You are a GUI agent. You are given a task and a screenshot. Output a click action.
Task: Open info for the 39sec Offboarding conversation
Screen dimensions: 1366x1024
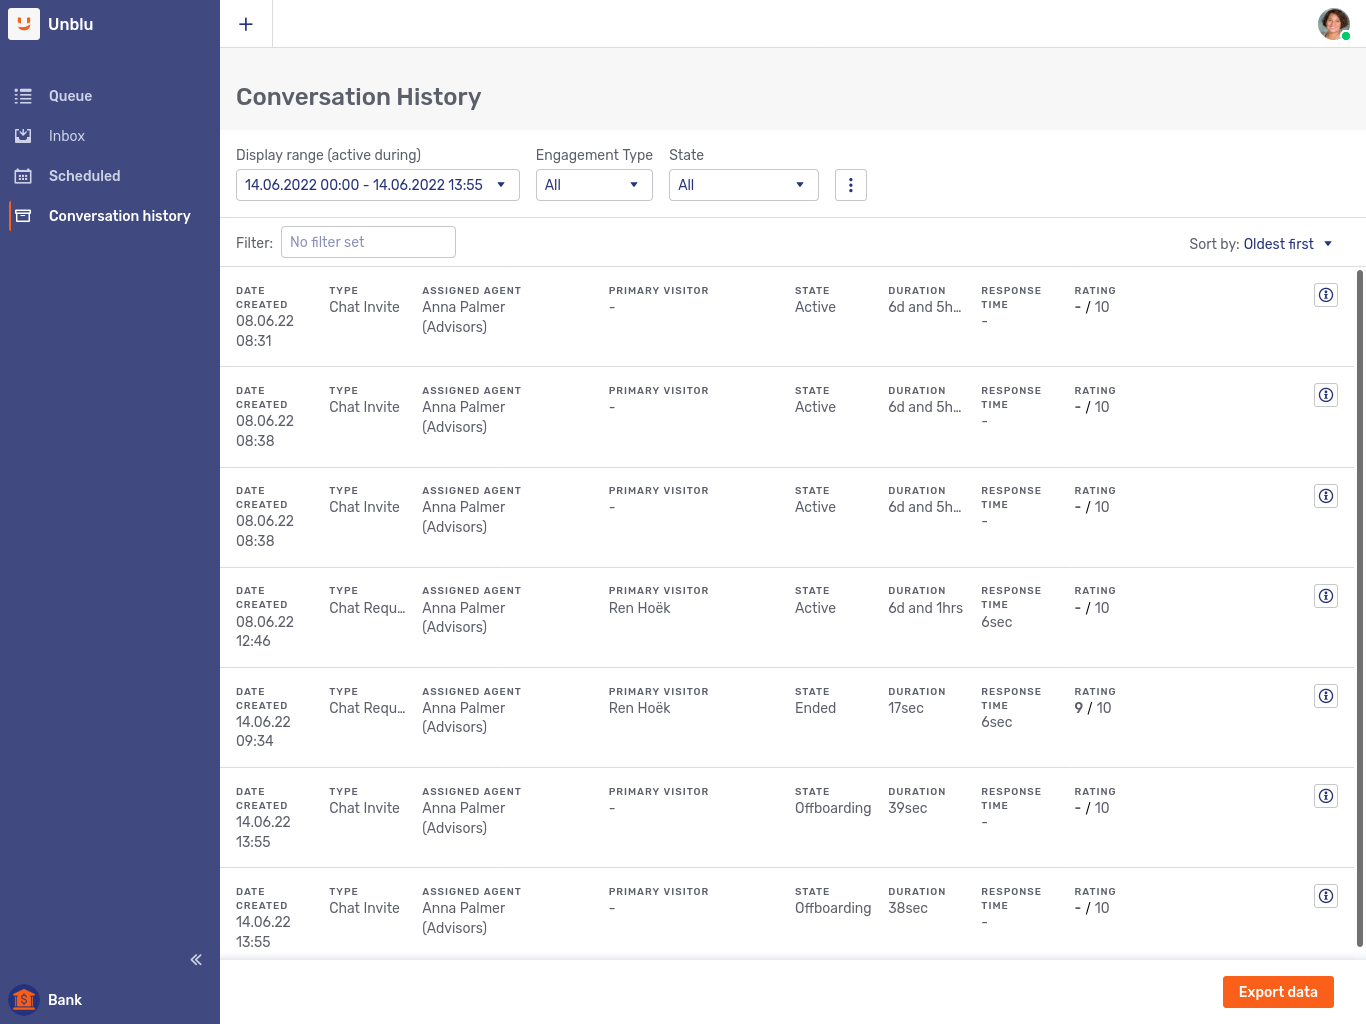(x=1325, y=796)
